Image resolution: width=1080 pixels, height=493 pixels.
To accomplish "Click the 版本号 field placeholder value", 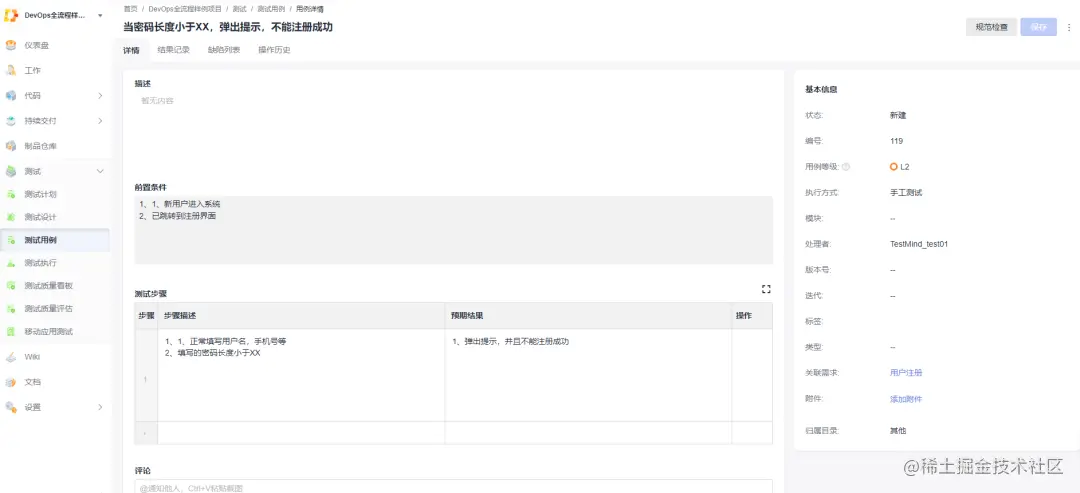I will click(893, 270).
